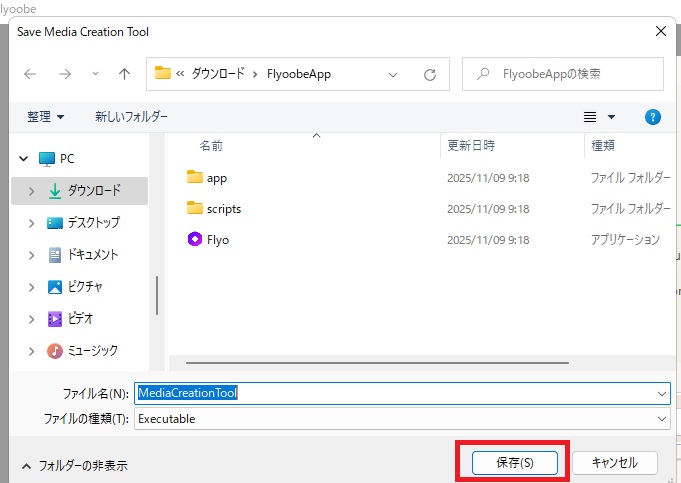
Task: Open the recent locations dropdown arrow
Action: coord(95,74)
